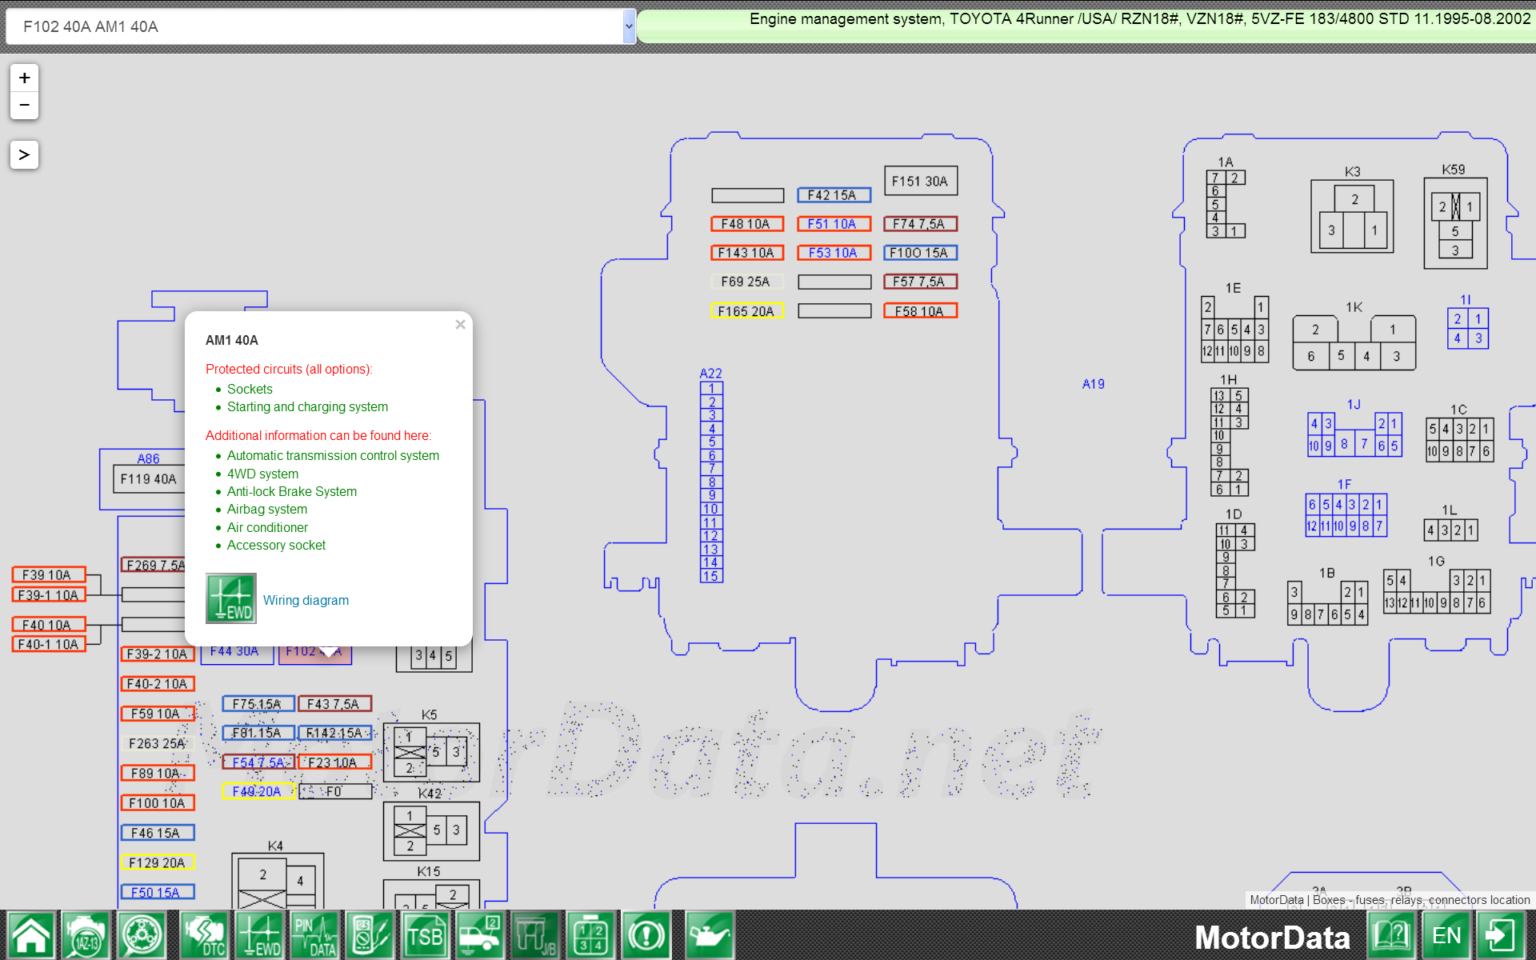This screenshot has width=1536, height=960.
Task: Open the brake warning lamp icon
Action: click(x=646, y=936)
